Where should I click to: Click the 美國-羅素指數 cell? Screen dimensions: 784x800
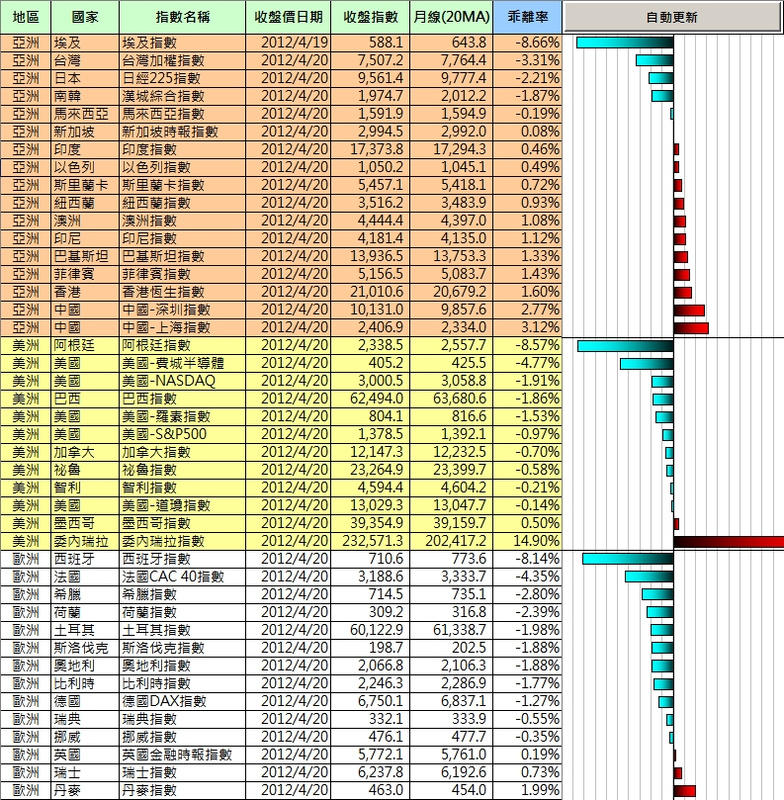click(x=182, y=416)
